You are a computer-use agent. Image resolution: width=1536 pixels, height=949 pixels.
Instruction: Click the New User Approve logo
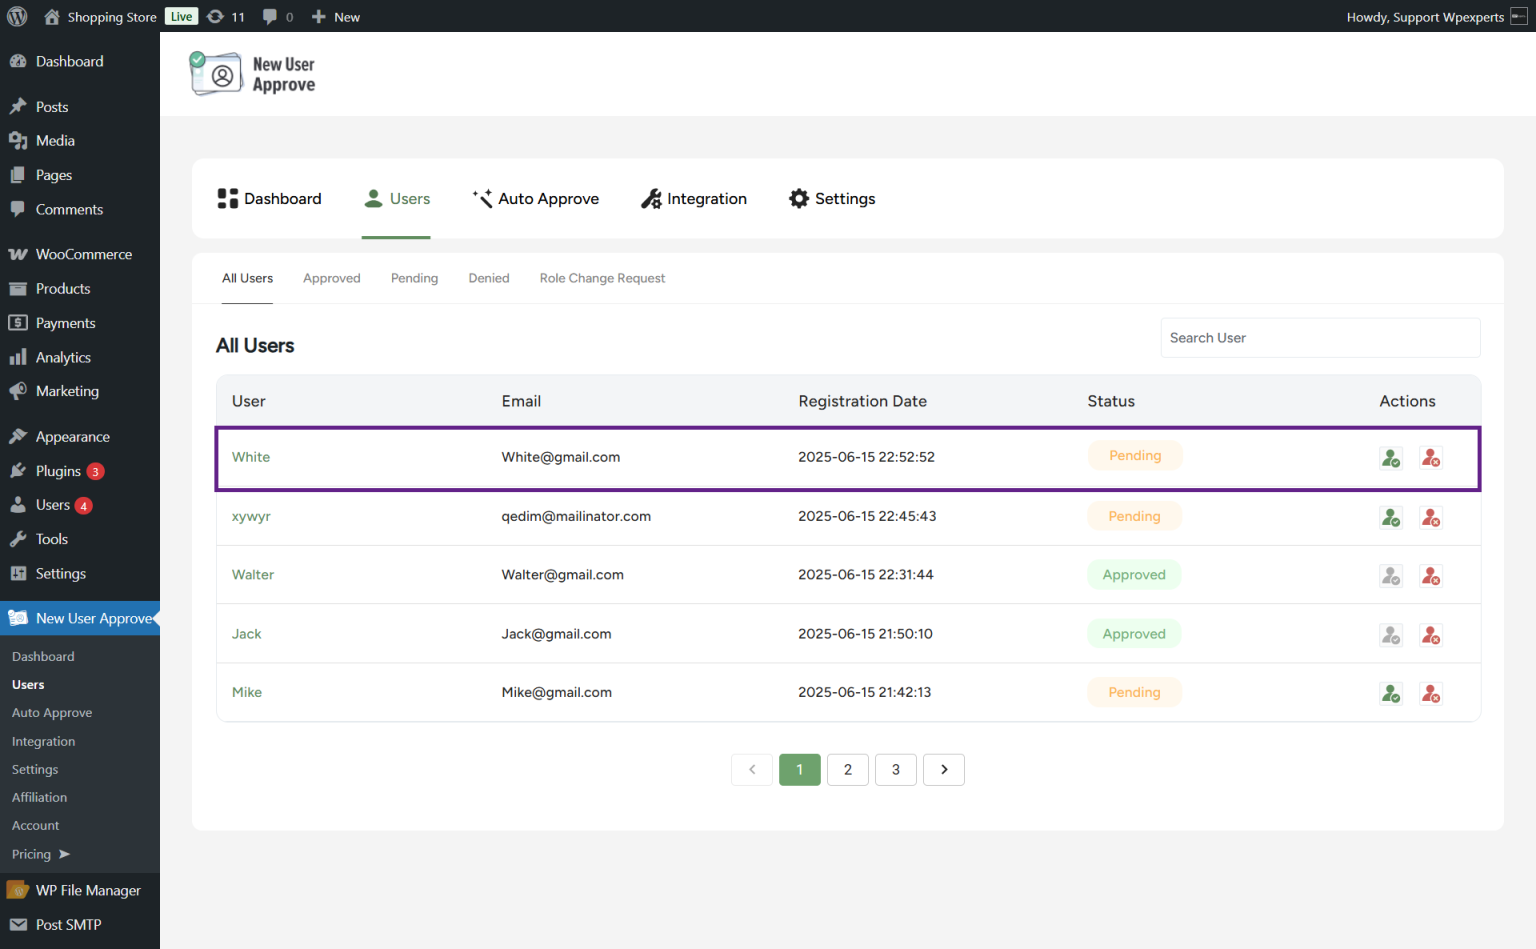(x=216, y=73)
